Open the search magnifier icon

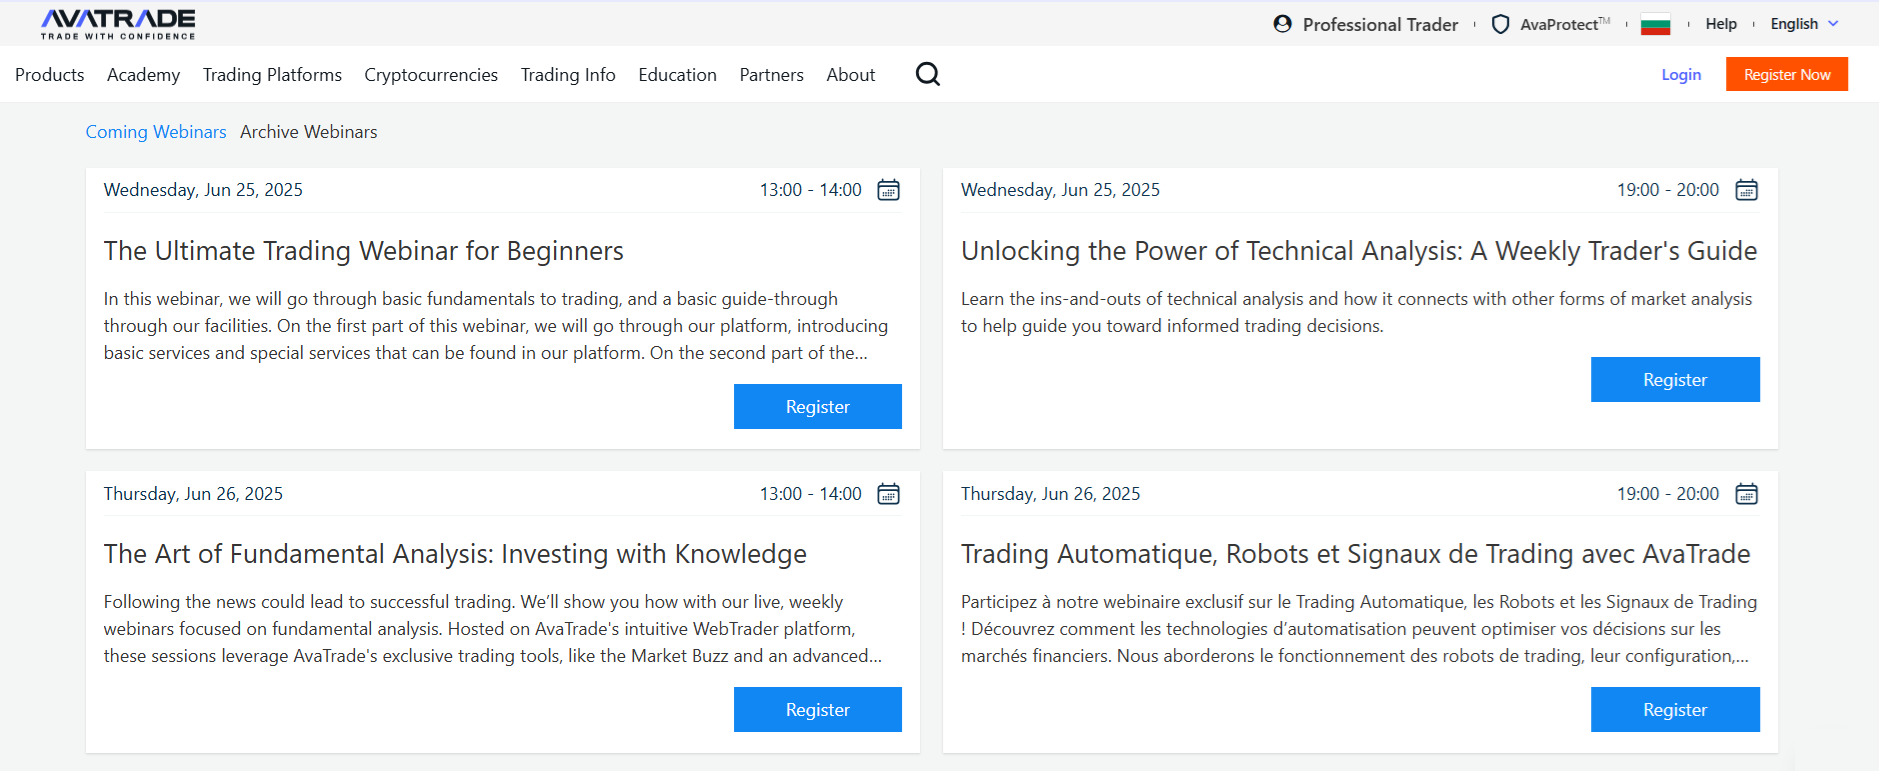[x=928, y=74]
